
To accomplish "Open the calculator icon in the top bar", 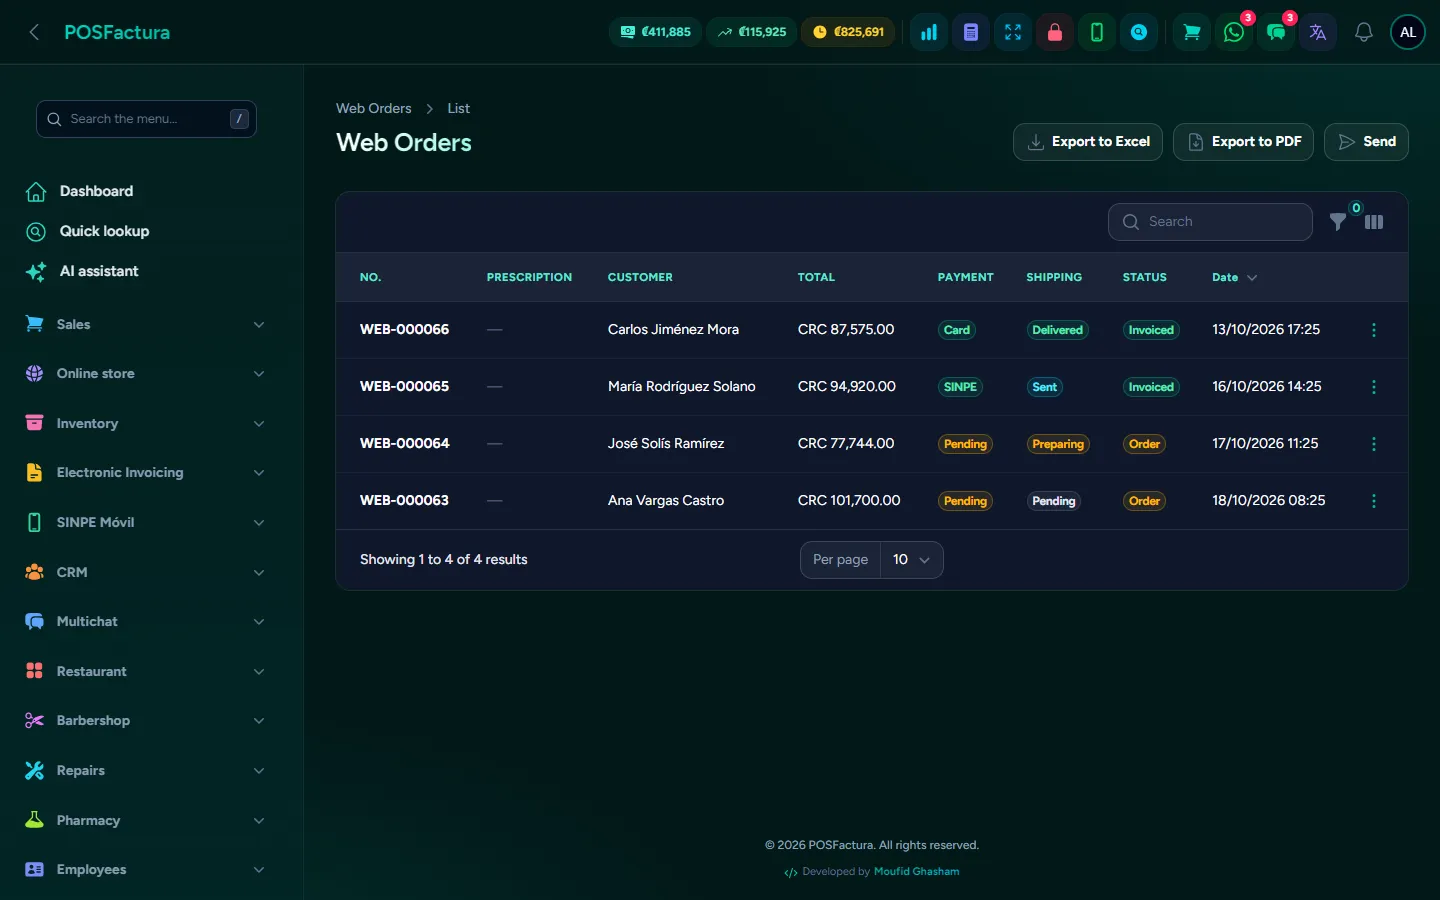I will (971, 32).
